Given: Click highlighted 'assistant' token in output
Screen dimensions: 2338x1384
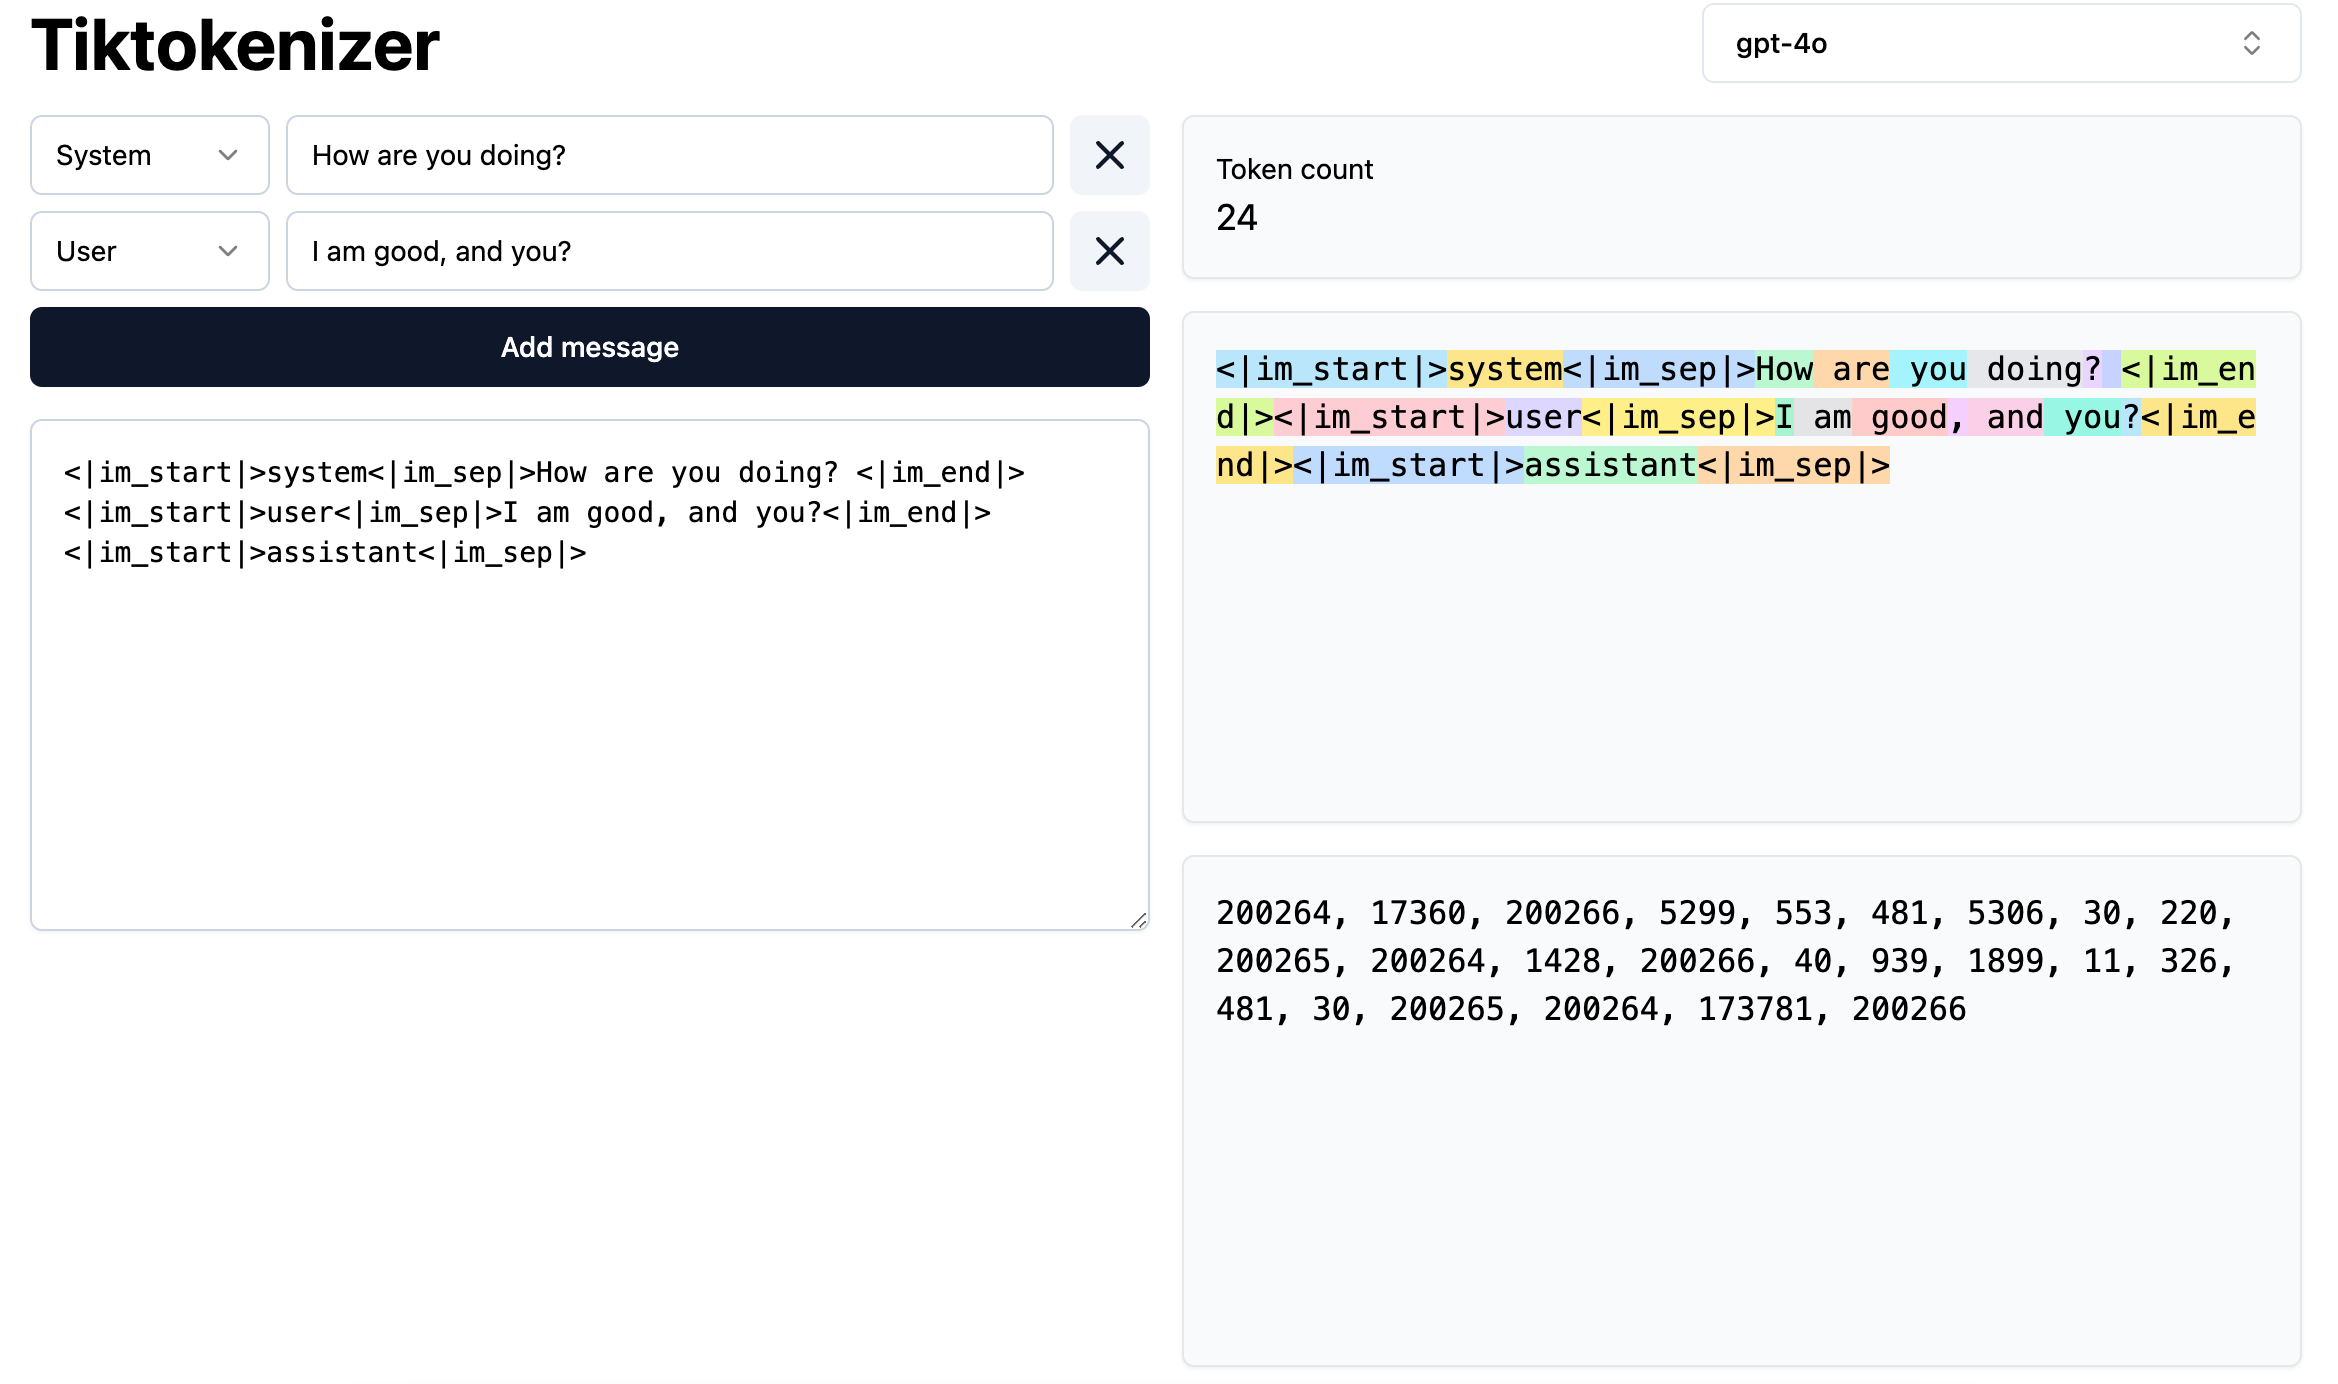Looking at the screenshot, I should (1609, 465).
